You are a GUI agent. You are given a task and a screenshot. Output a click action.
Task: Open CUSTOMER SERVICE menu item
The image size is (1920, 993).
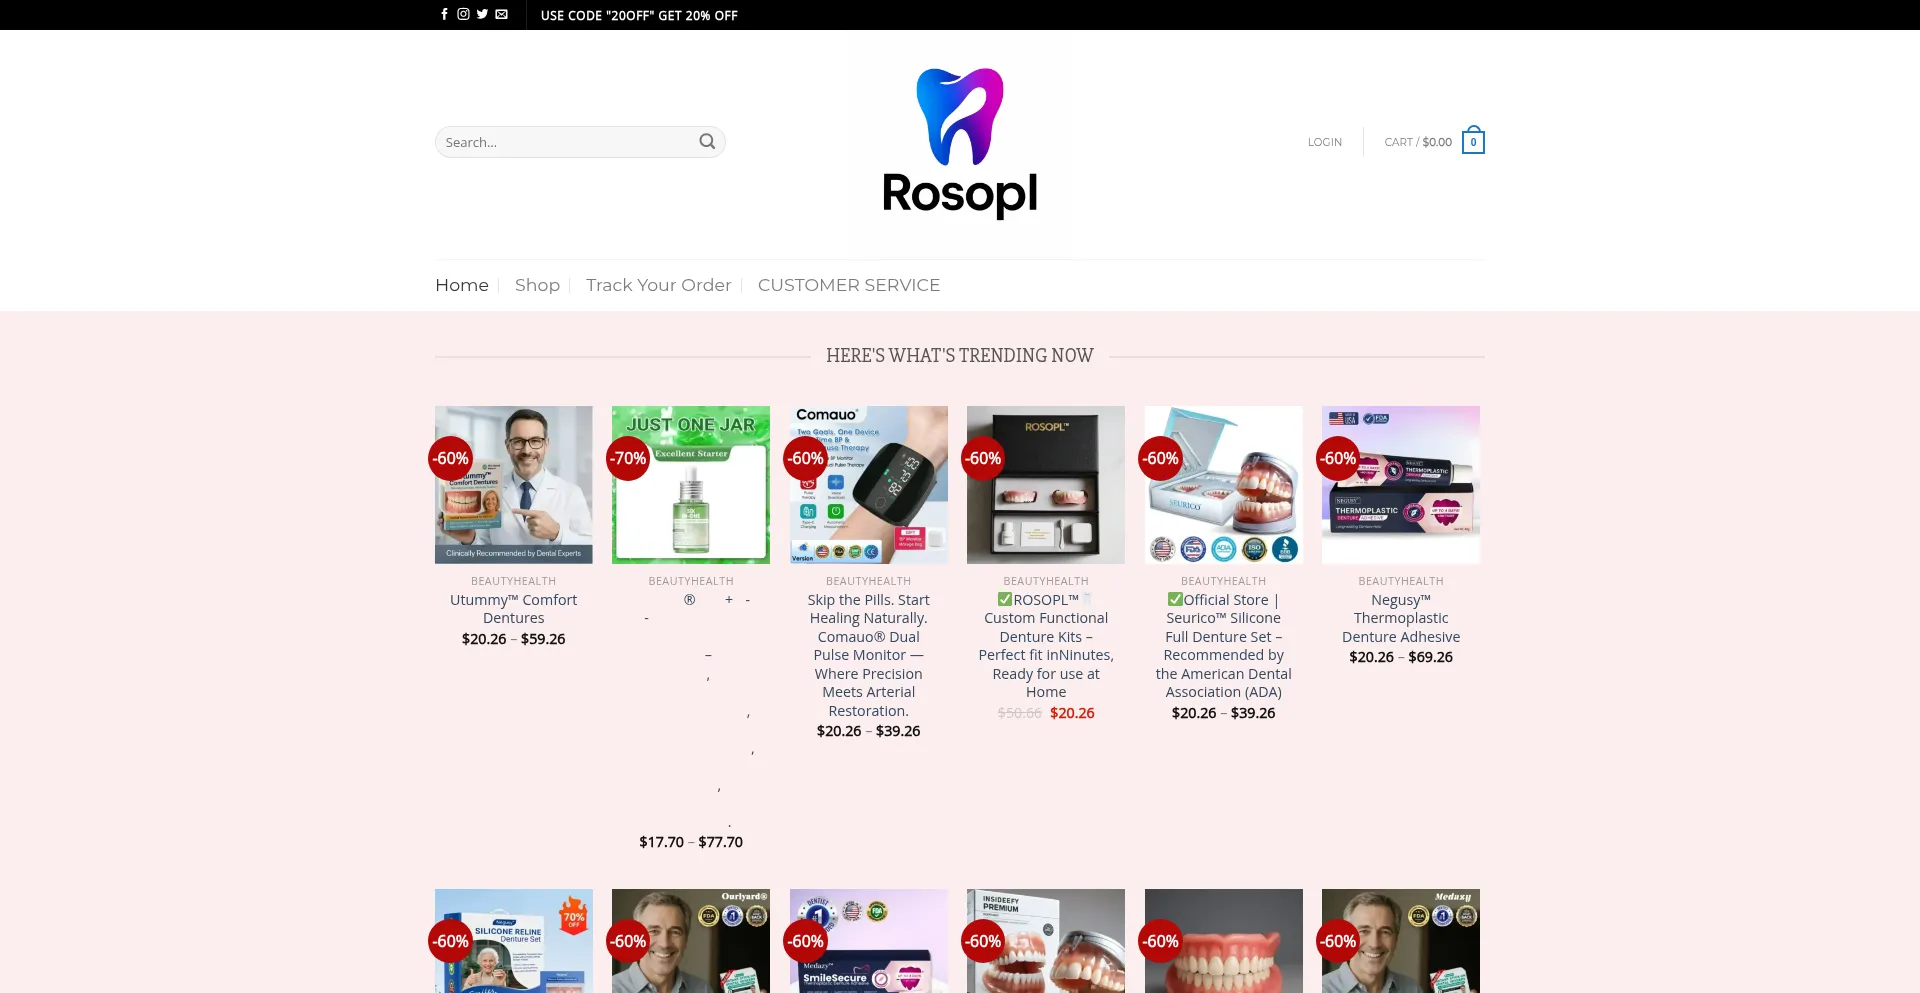click(849, 285)
